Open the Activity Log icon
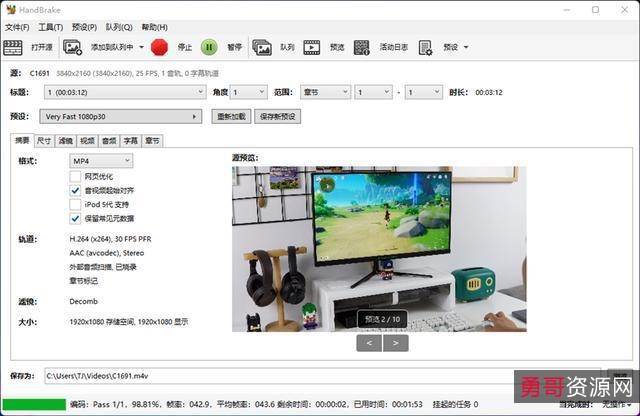This screenshot has width=640, height=416. tap(362, 47)
